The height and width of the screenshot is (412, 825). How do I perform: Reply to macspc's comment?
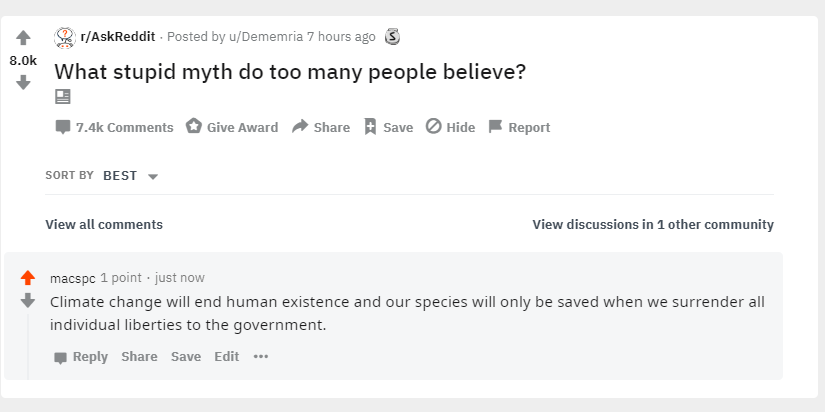coord(81,357)
